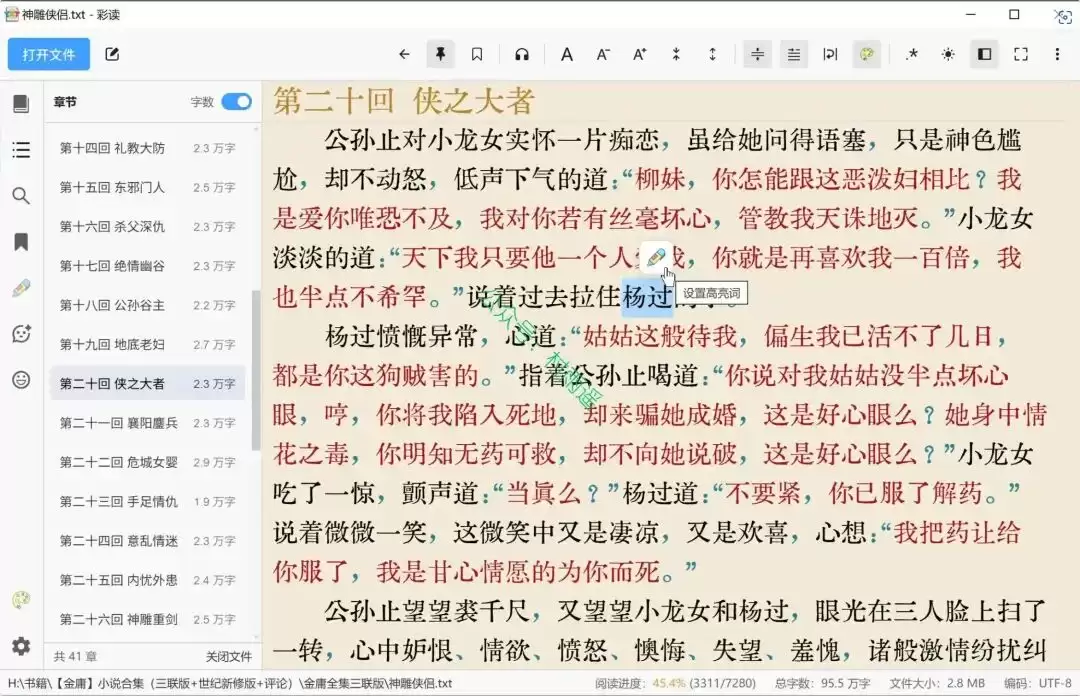Click the headphones read-aloud icon
Image resolution: width=1080 pixels, height=696 pixels.
521,54
